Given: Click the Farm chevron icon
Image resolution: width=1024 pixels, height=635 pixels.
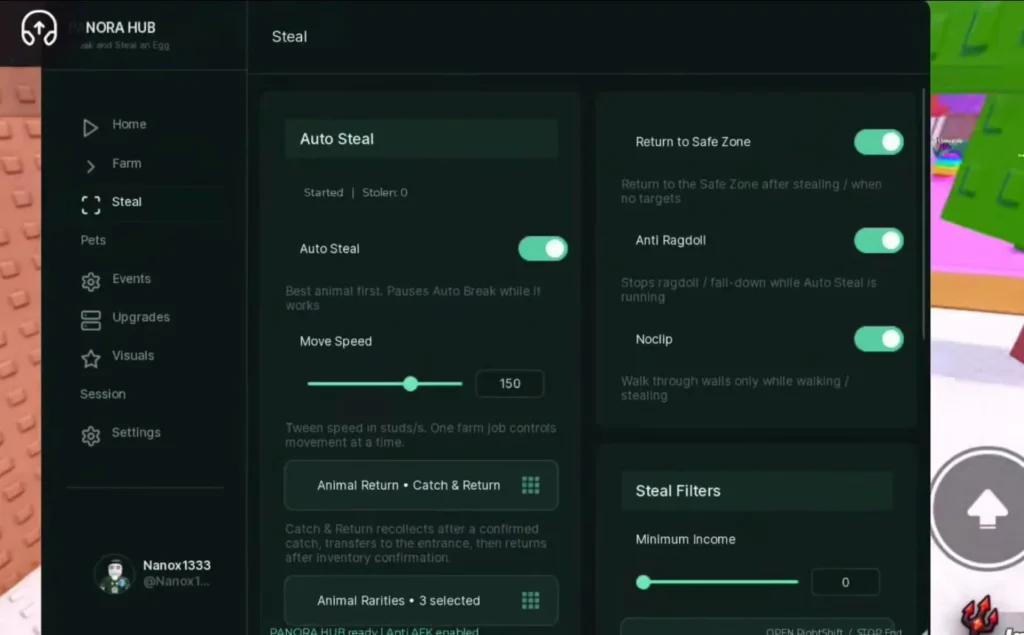Looking at the screenshot, I should click(x=91, y=167).
